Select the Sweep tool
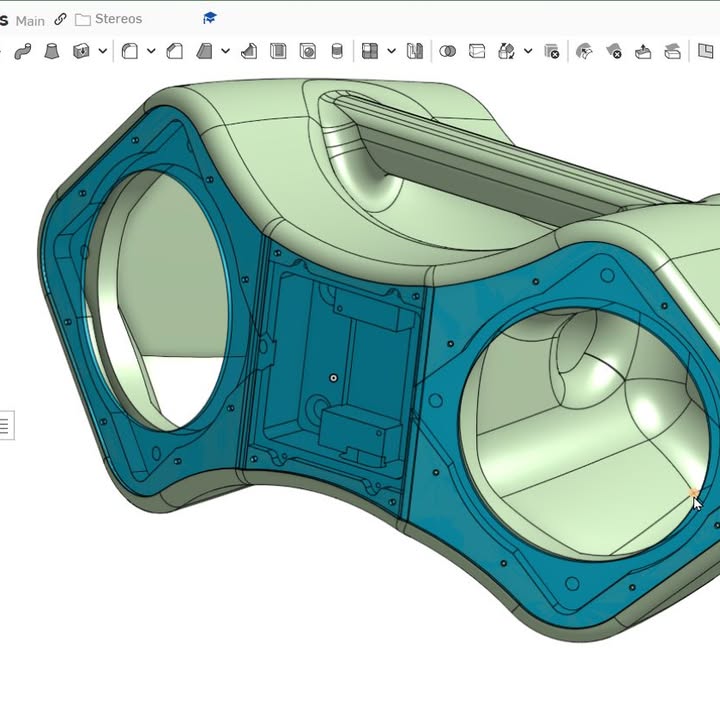This screenshot has height=720, width=720. (x=23, y=51)
